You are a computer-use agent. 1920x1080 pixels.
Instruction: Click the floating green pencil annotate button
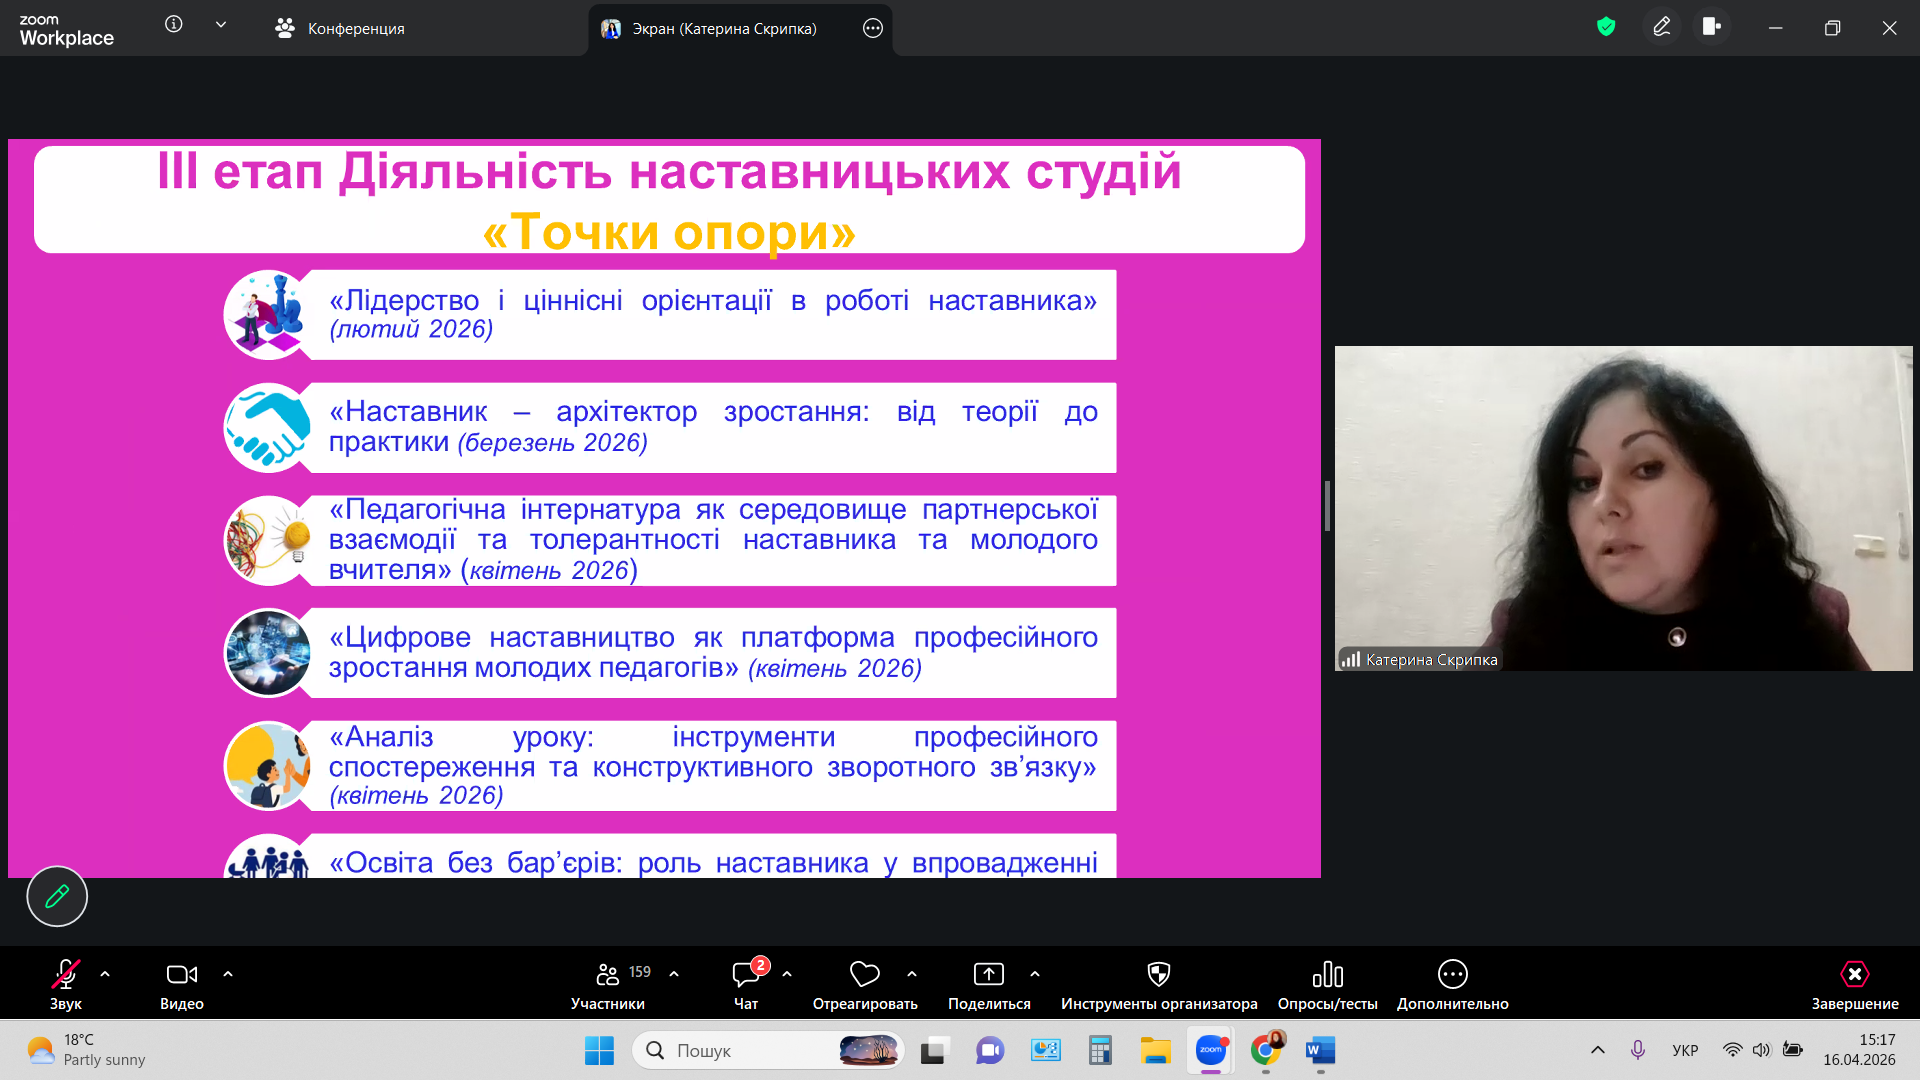click(x=57, y=896)
